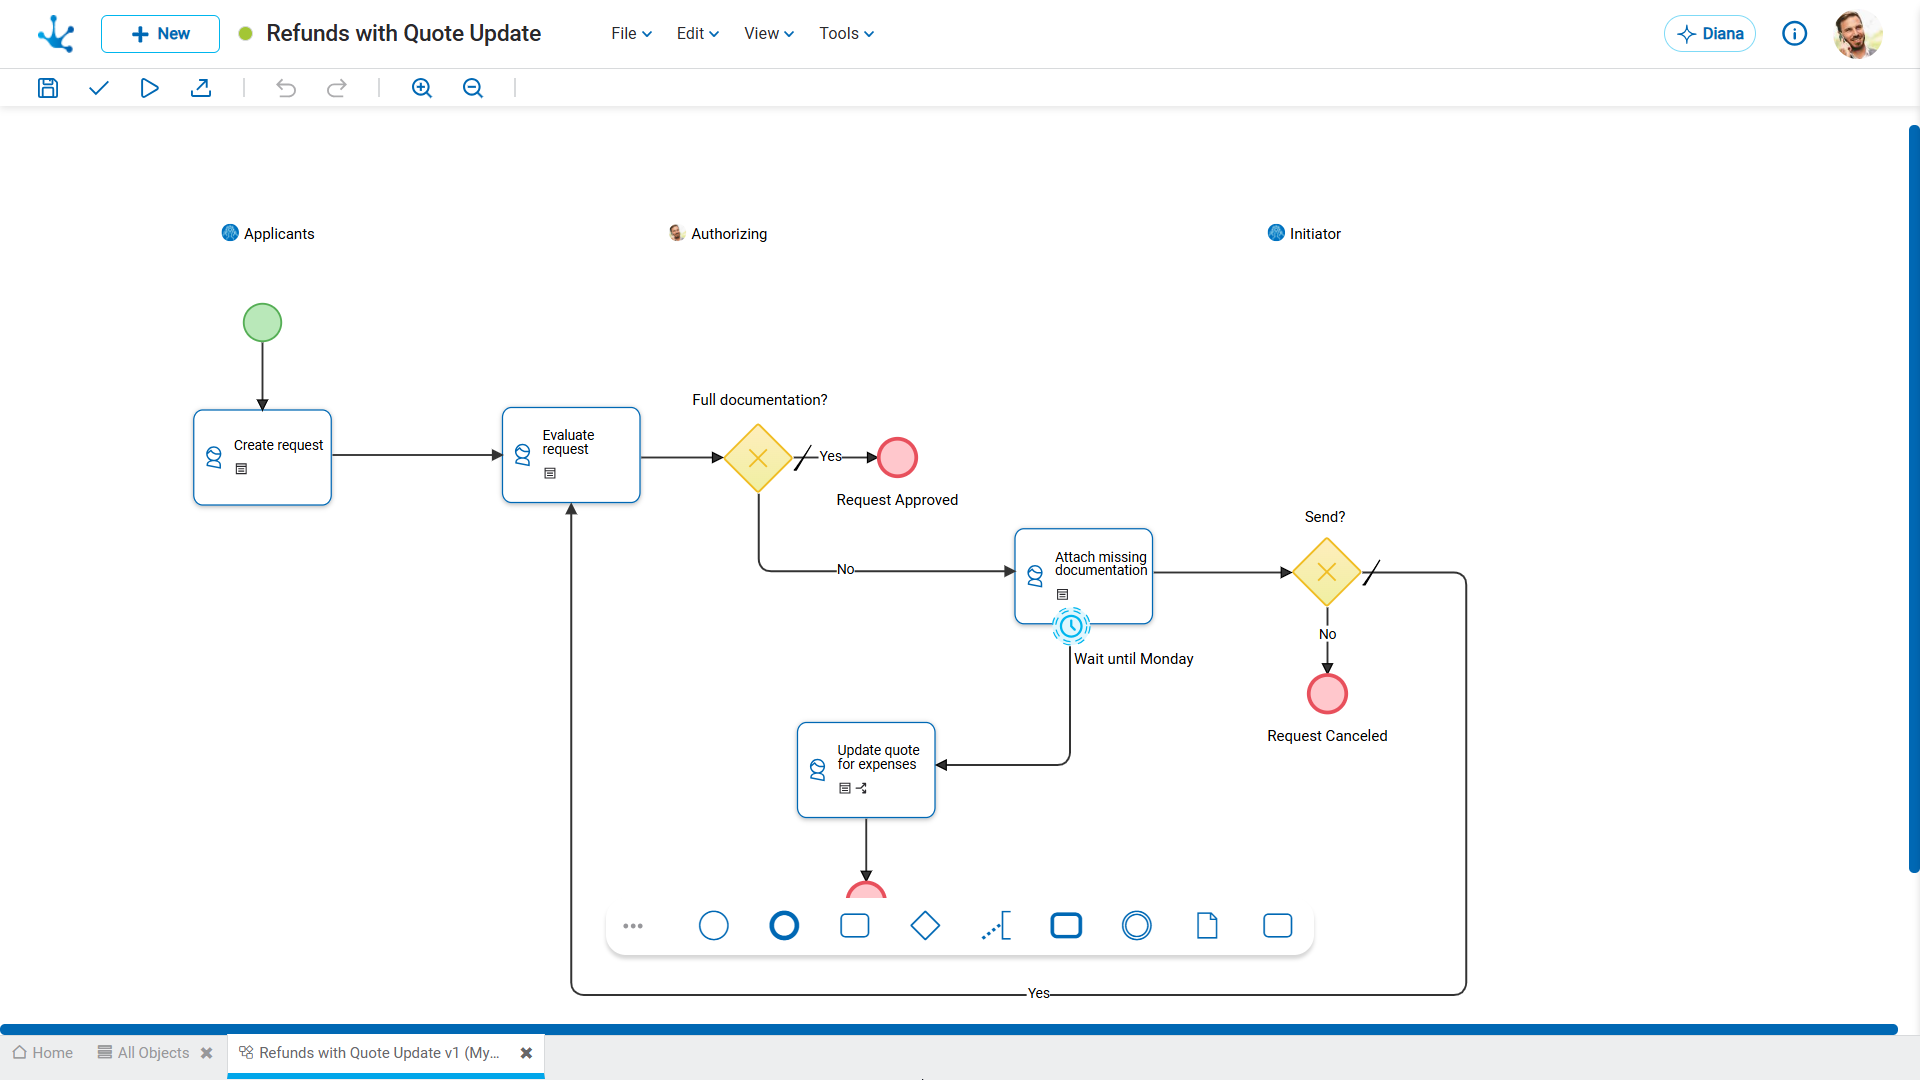The image size is (1920, 1080).
Task: Click the Undo arrow icon
Action: pos(286,88)
